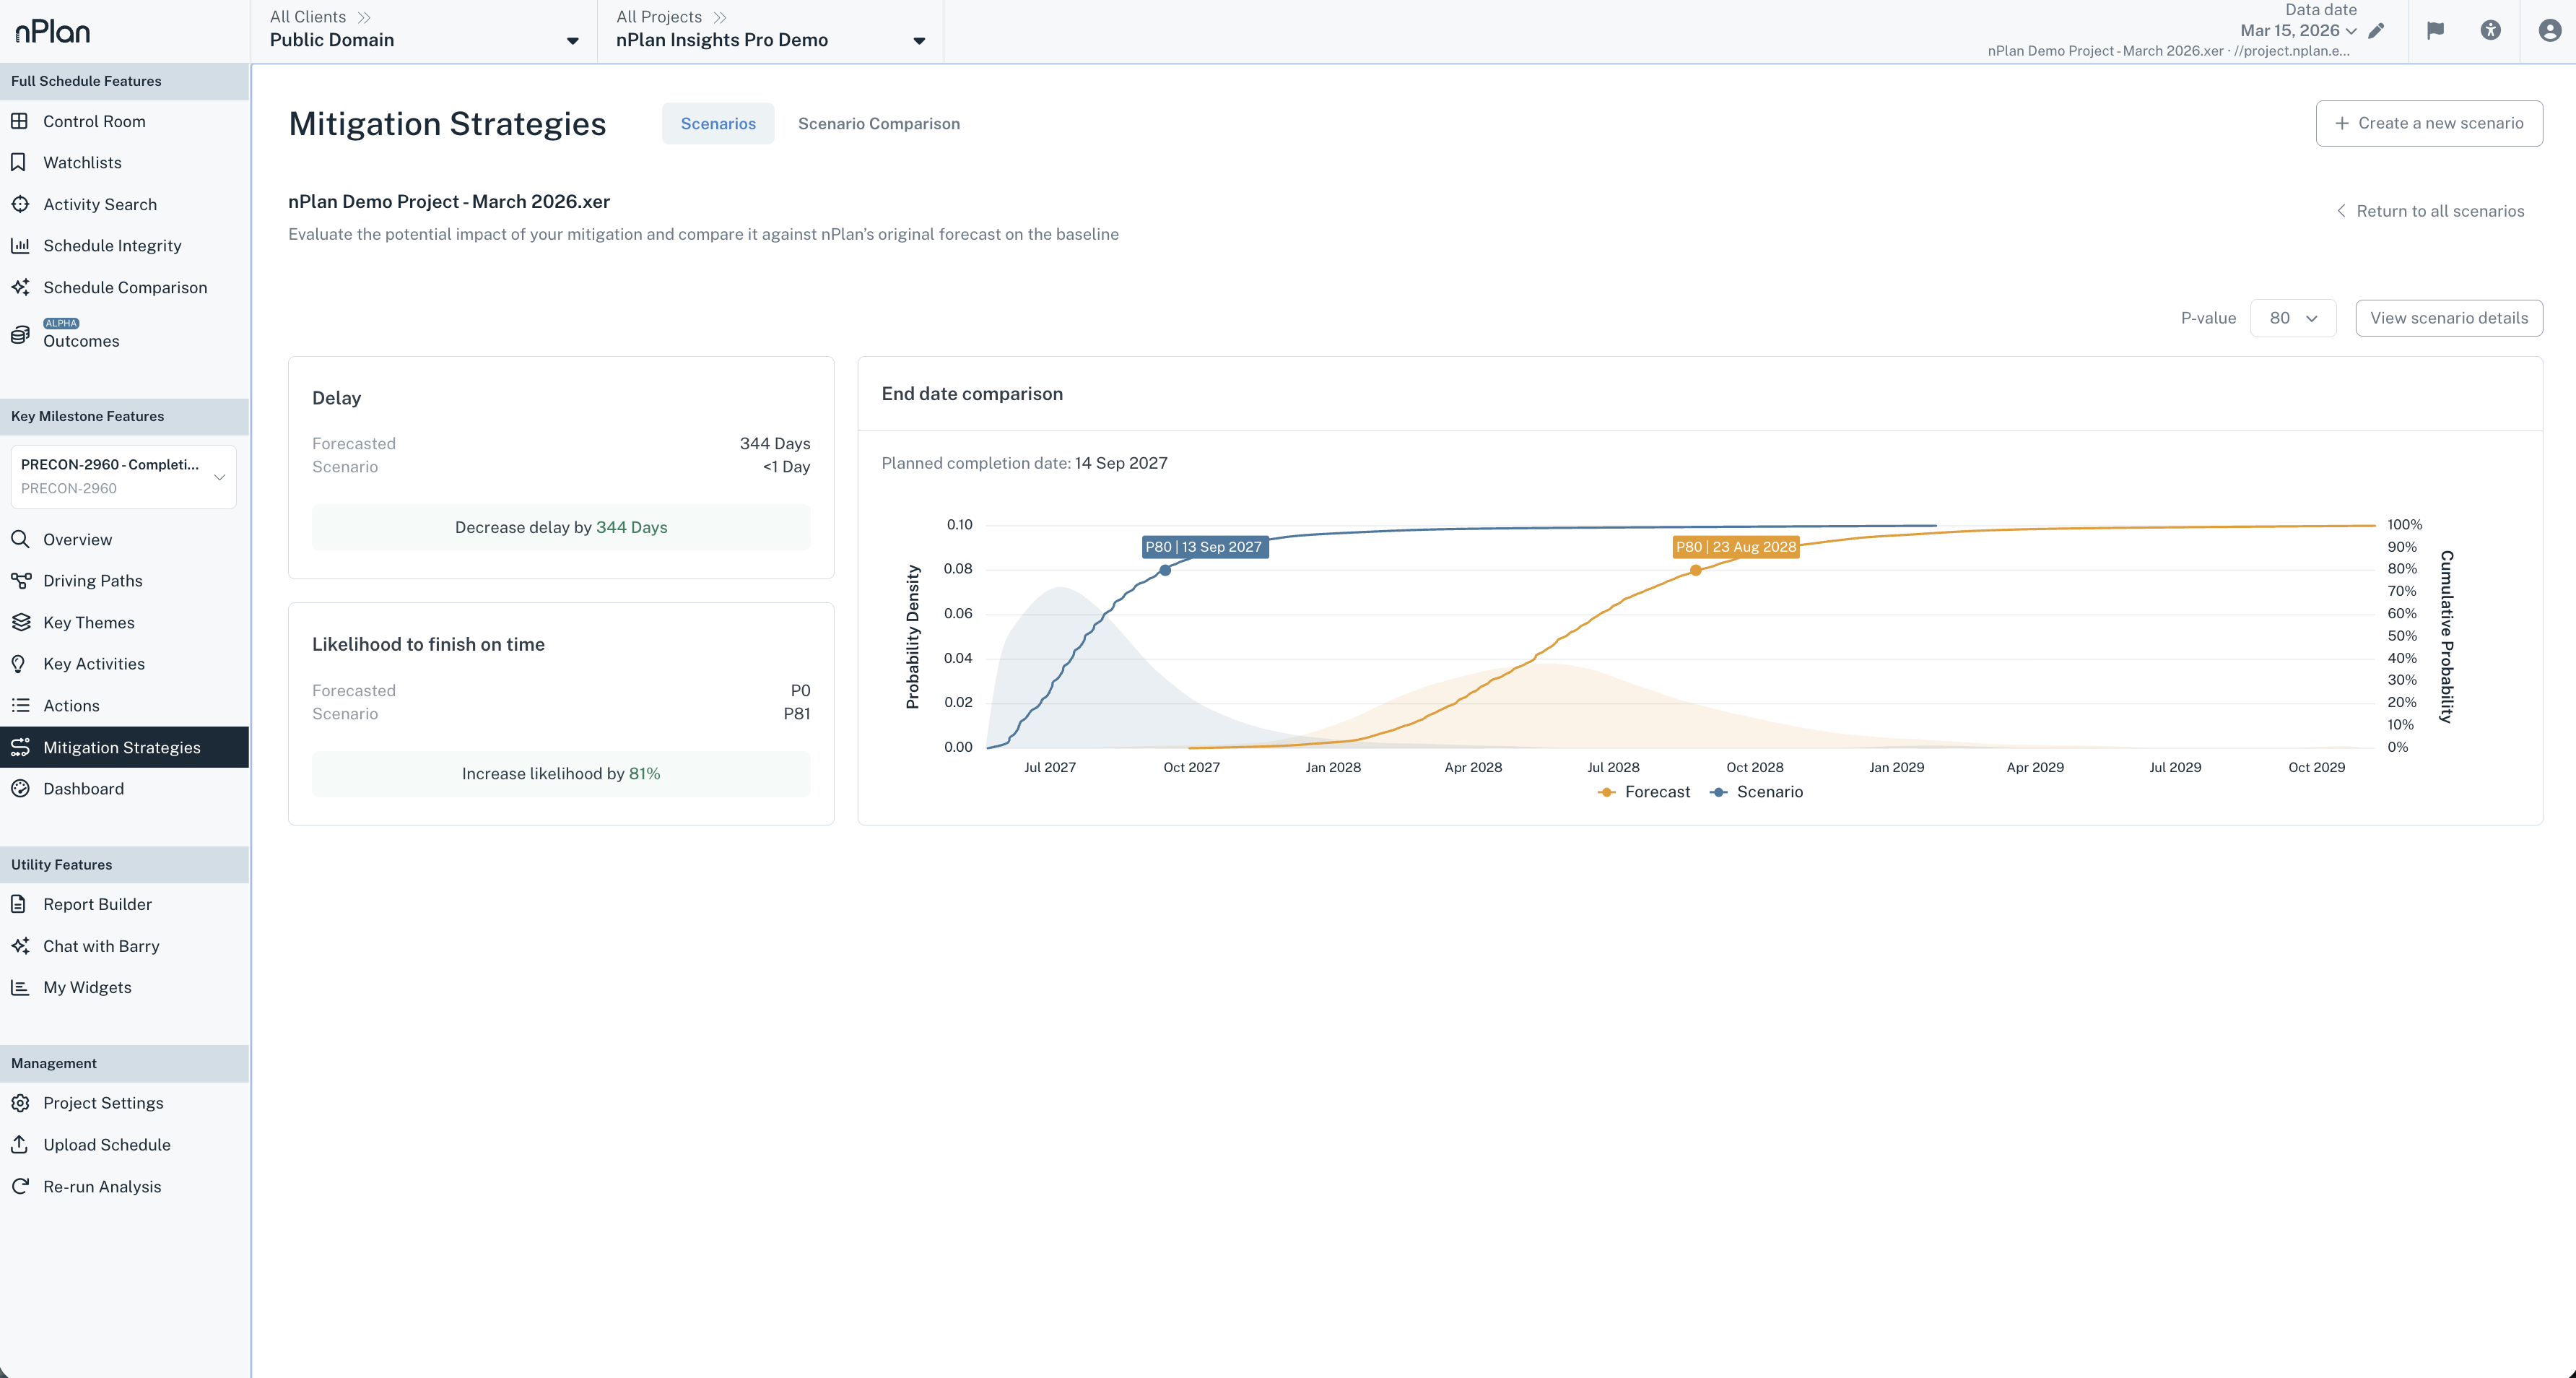Screen dimensions: 2576x1378
Task: Expand the PRECON-2960 milestone selector
Action: [123, 477]
